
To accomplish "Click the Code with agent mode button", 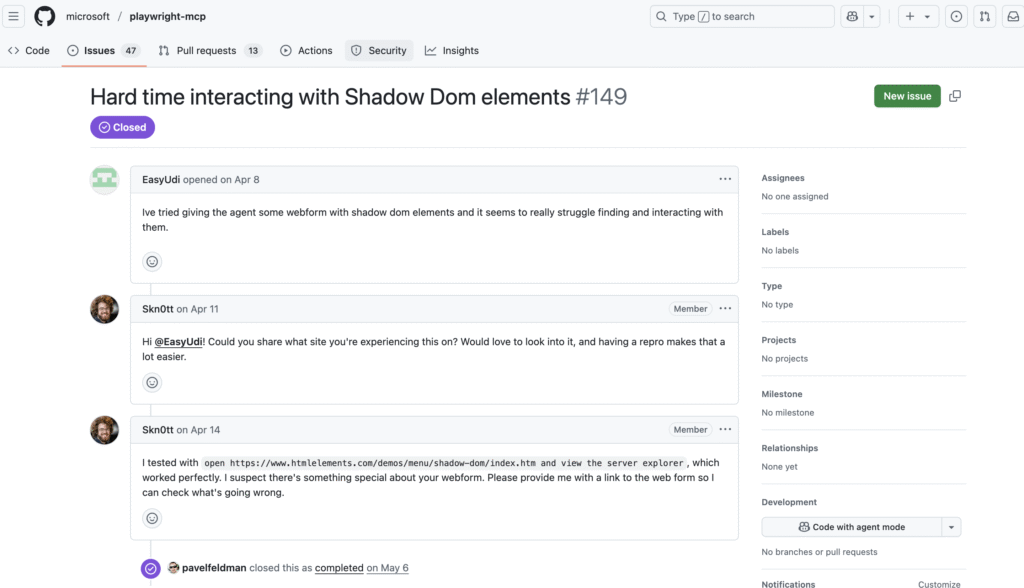I will [851, 527].
